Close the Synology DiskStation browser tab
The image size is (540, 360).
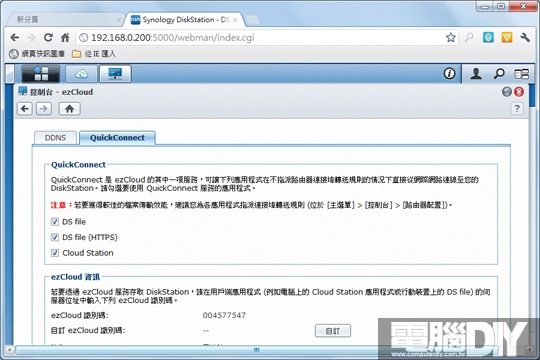click(x=235, y=20)
